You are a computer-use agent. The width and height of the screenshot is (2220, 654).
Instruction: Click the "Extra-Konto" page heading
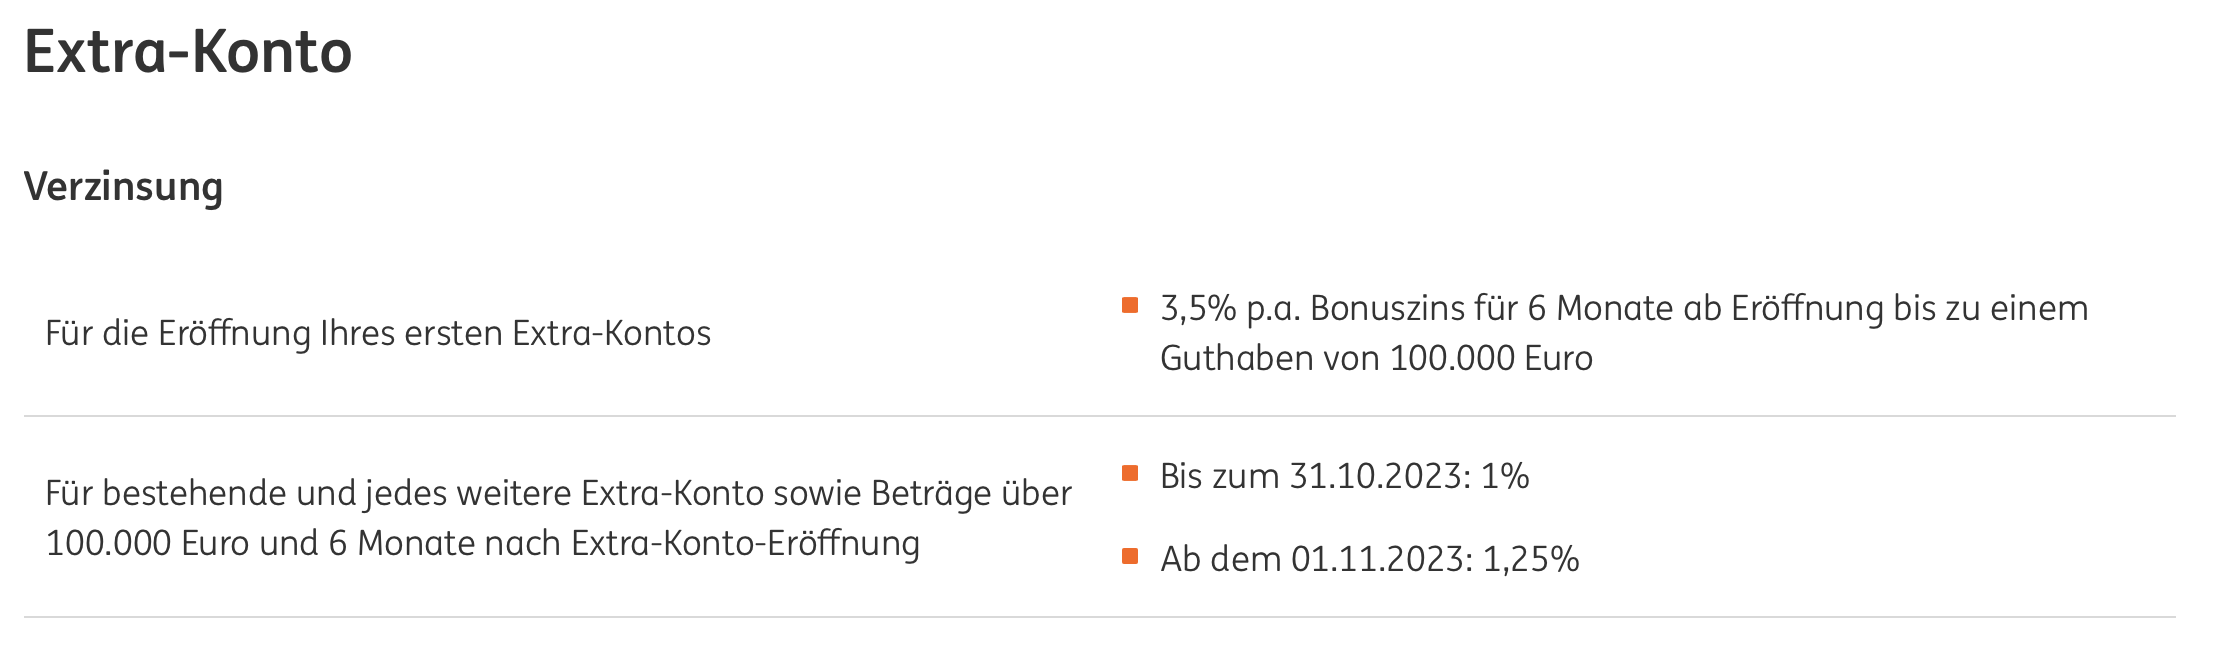(x=188, y=52)
